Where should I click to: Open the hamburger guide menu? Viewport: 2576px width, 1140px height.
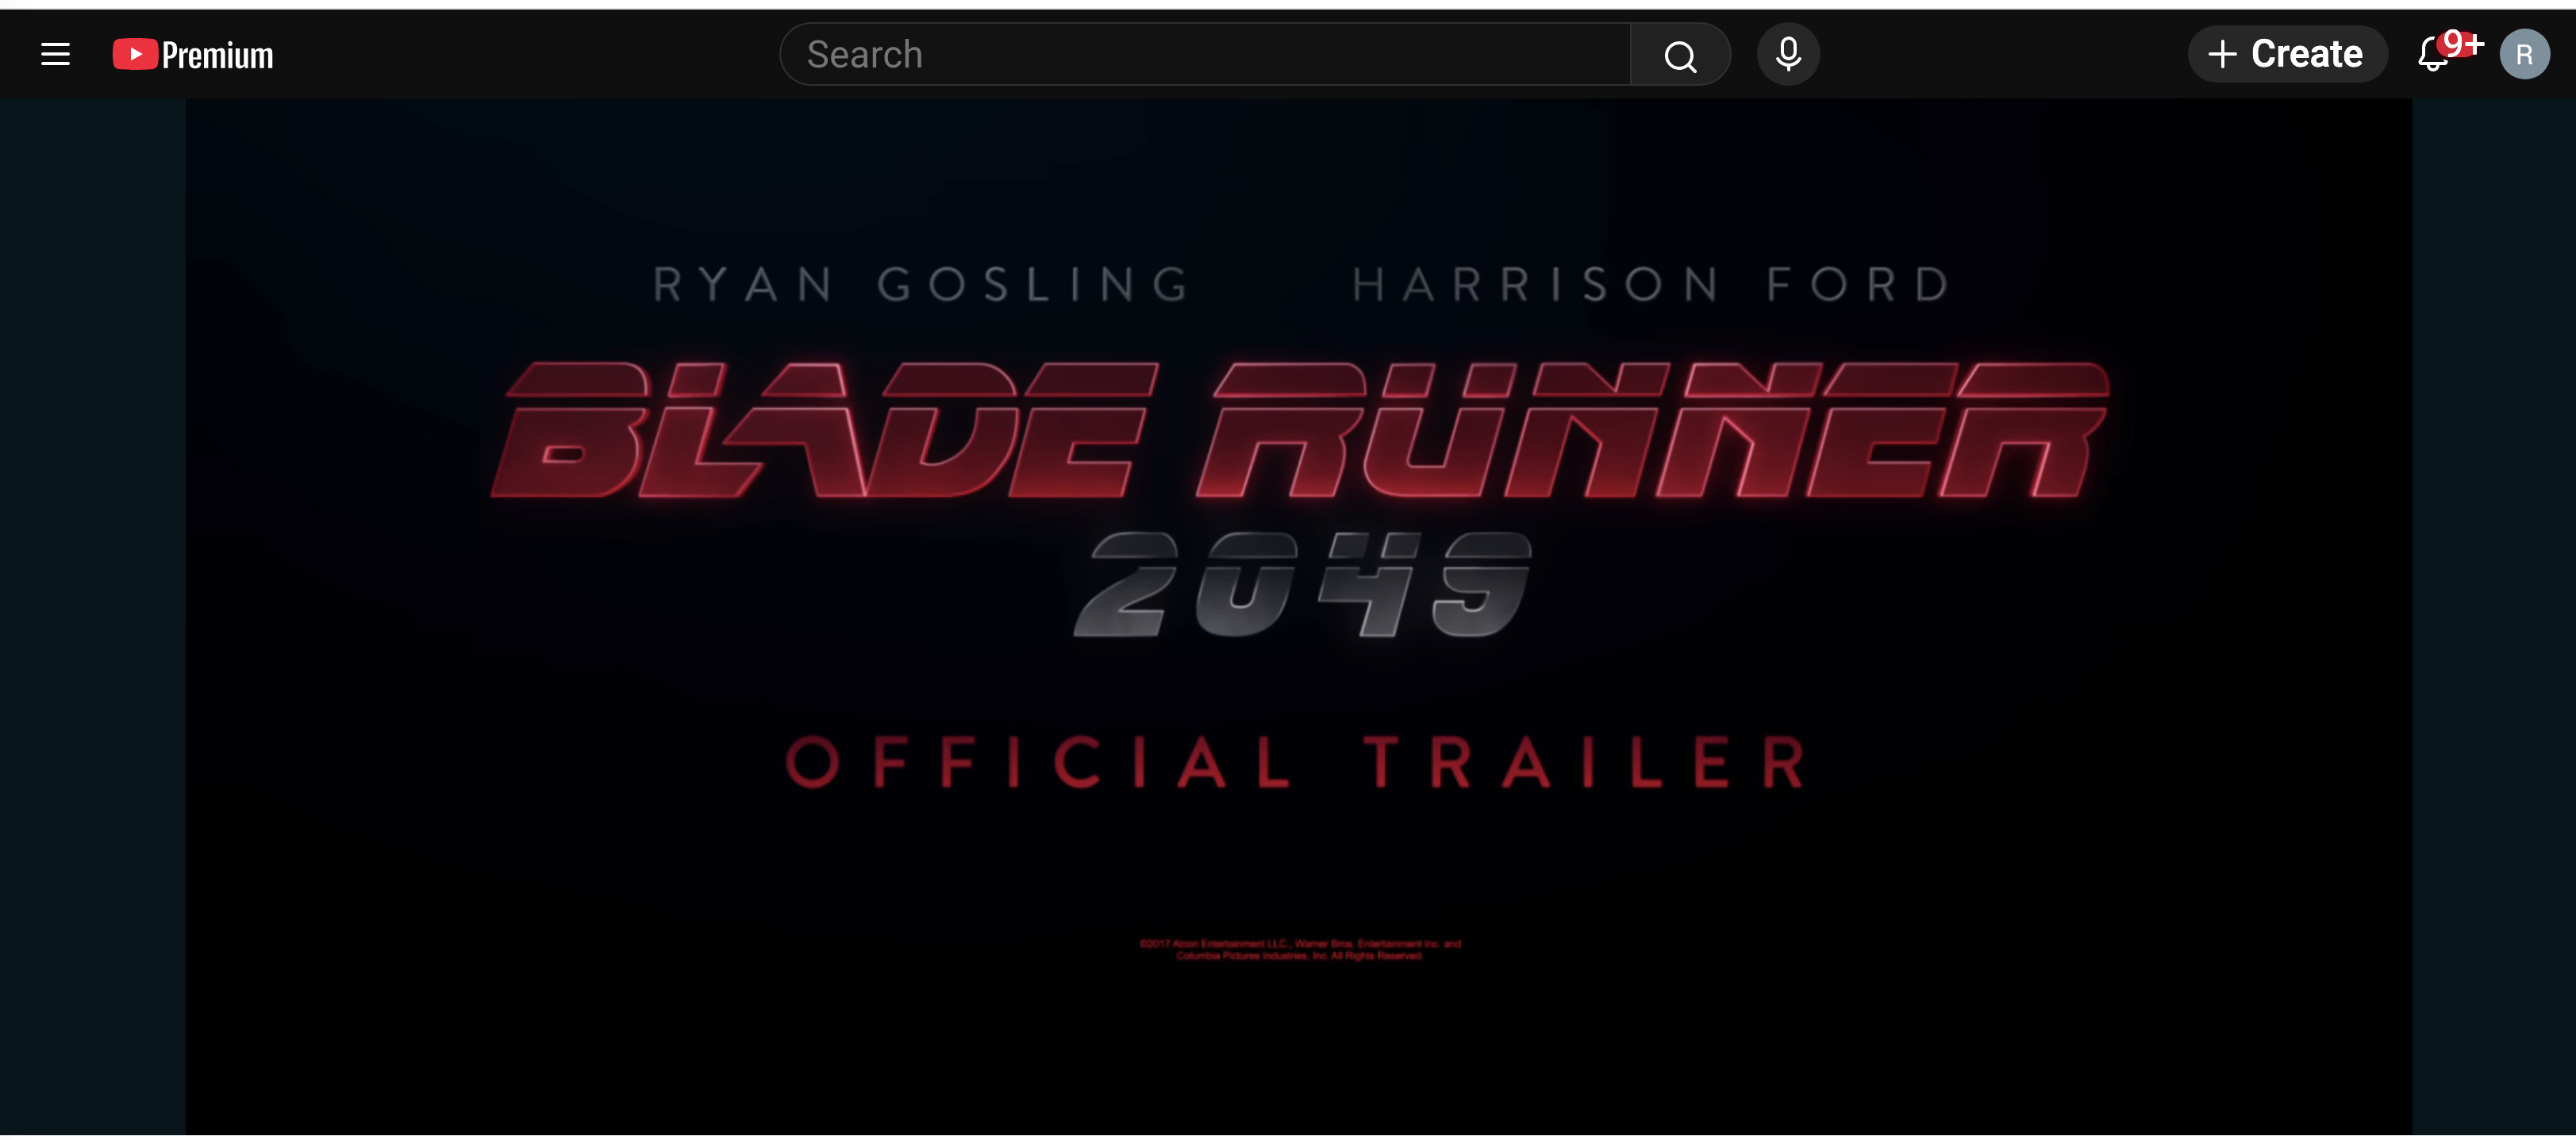[55, 54]
